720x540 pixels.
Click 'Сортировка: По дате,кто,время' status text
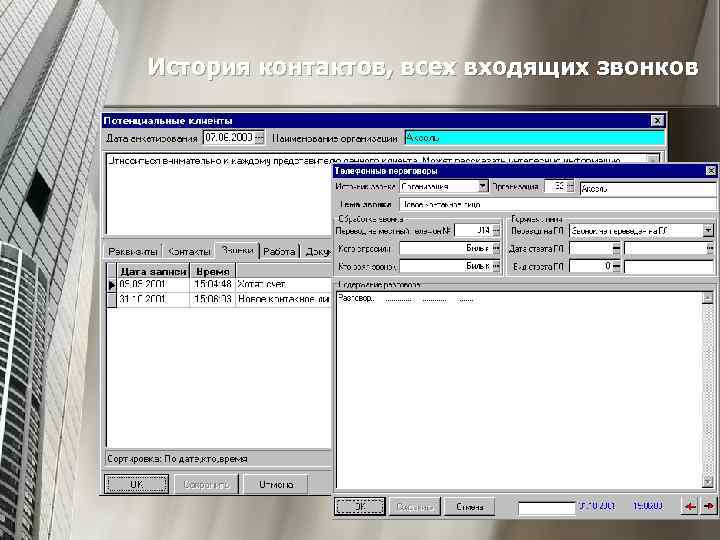click(x=177, y=459)
